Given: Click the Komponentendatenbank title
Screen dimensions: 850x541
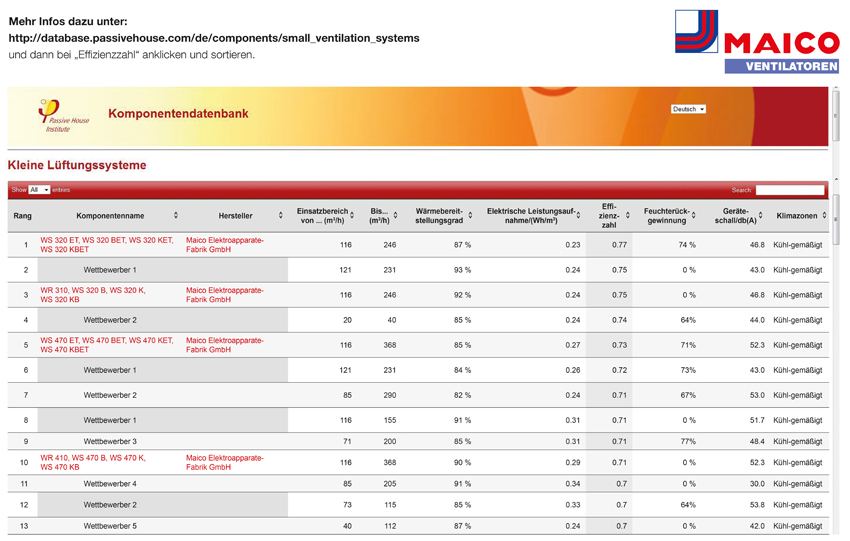Looking at the screenshot, I should pos(178,113).
